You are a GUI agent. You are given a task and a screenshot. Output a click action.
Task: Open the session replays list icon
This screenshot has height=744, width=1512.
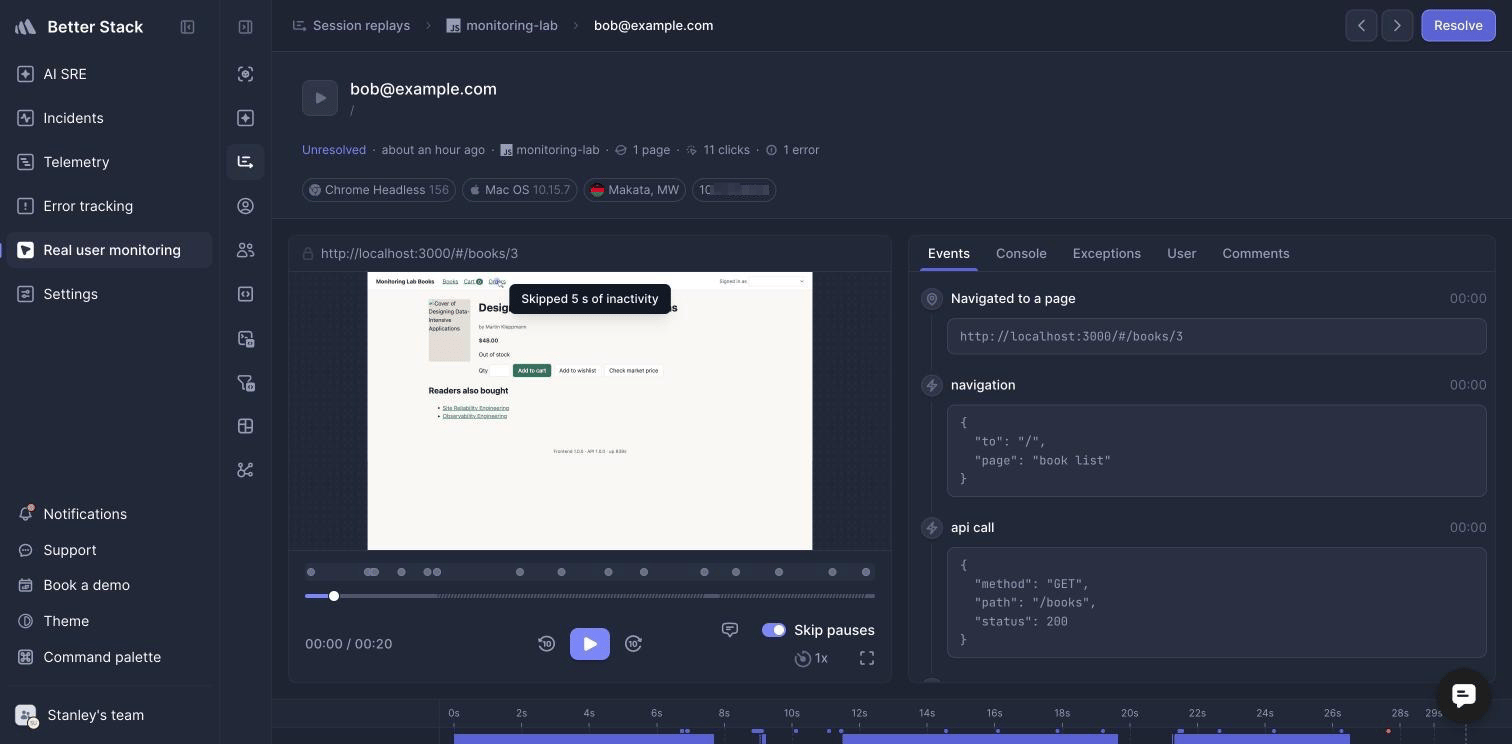click(x=245, y=162)
